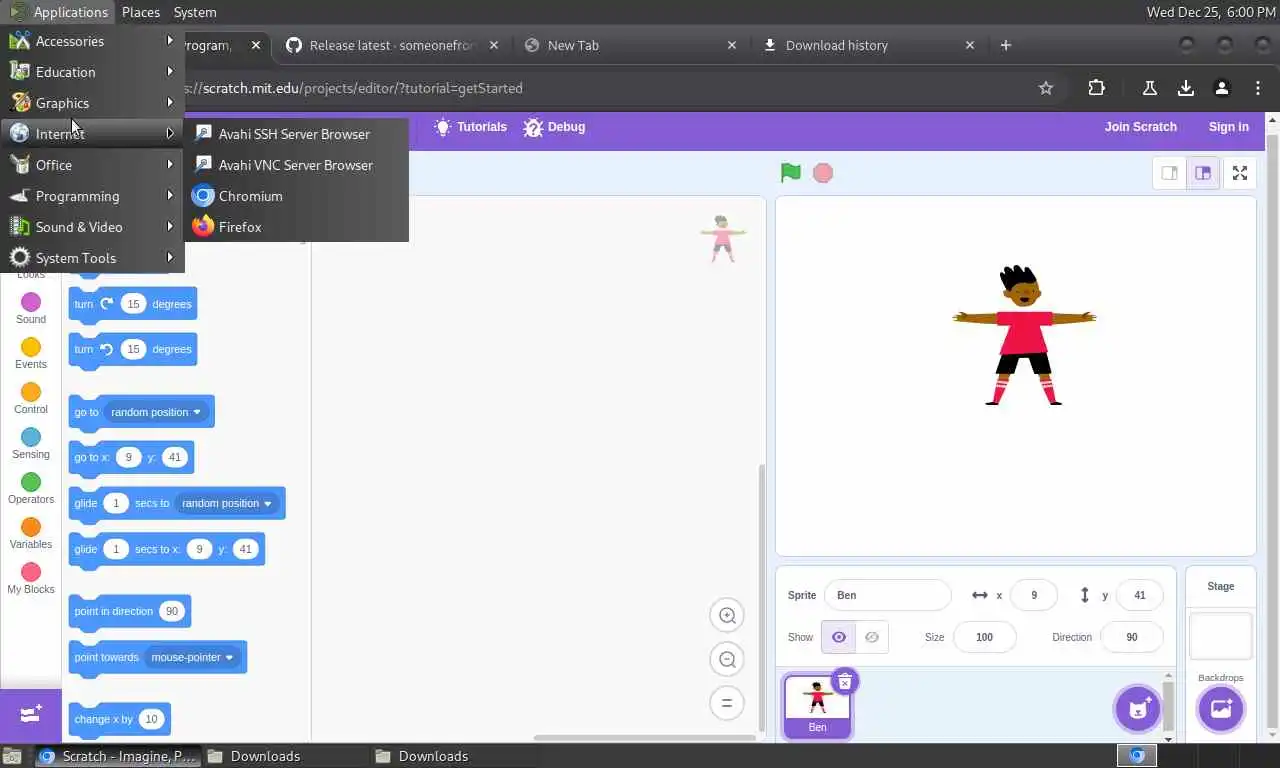1280x768 pixels.
Task: Select the Sound block category
Action: 31,308
